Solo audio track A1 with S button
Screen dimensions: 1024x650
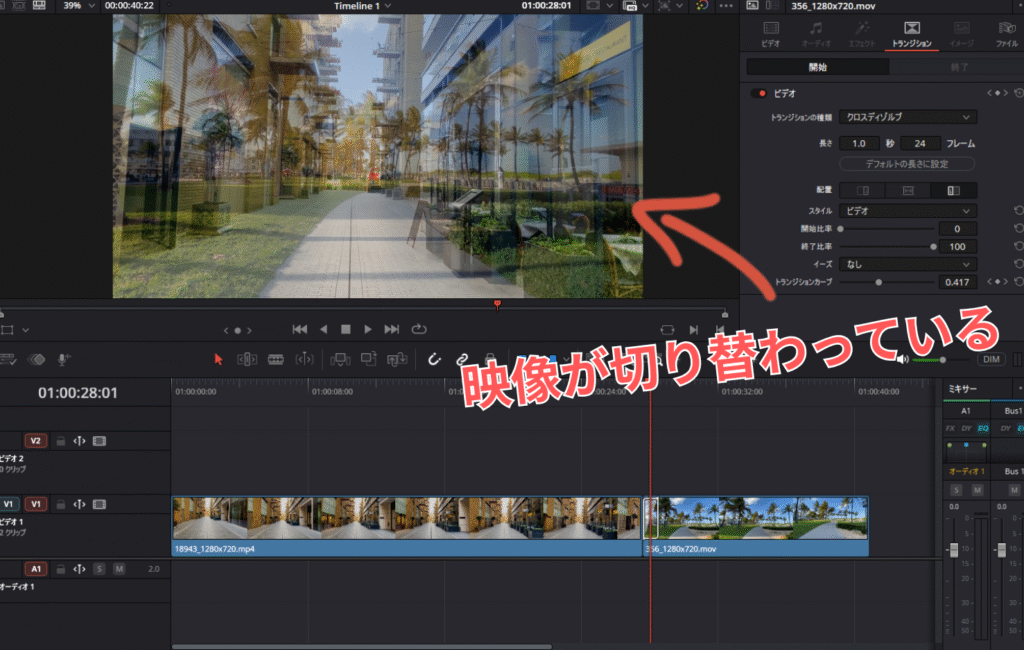tap(99, 569)
